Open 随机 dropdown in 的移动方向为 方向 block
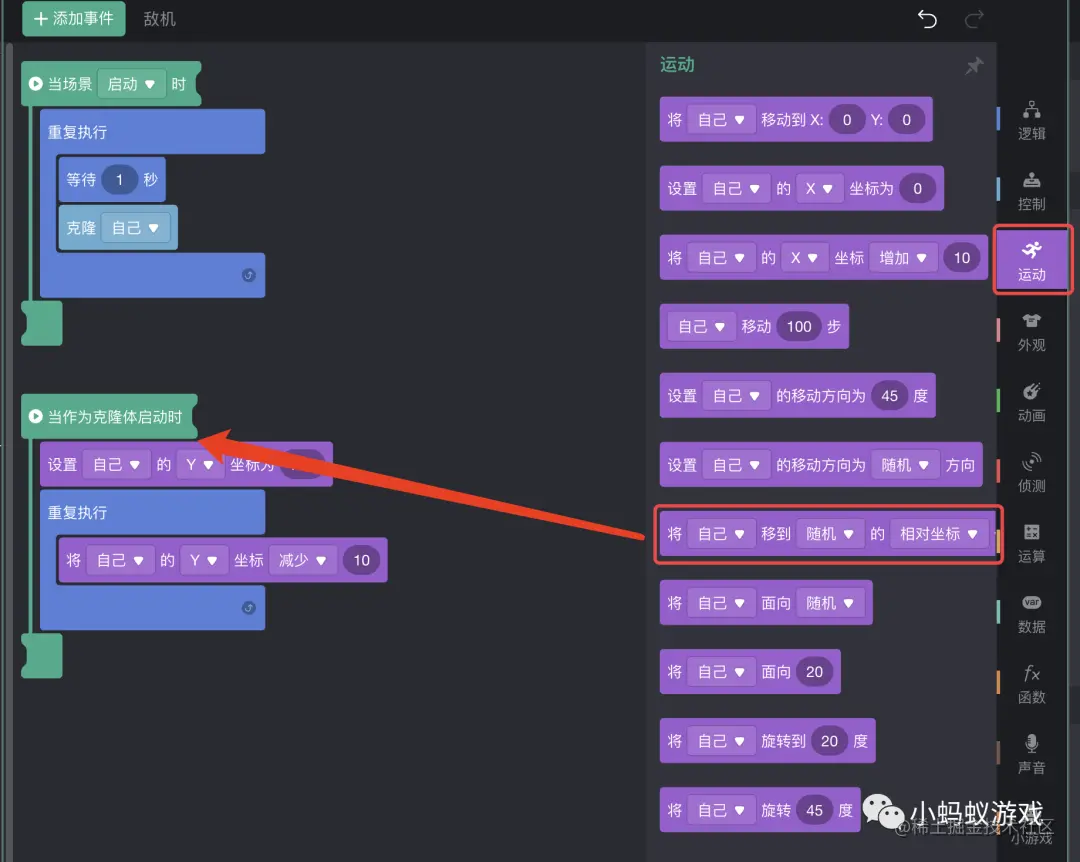The height and width of the screenshot is (862, 1080). point(905,465)
